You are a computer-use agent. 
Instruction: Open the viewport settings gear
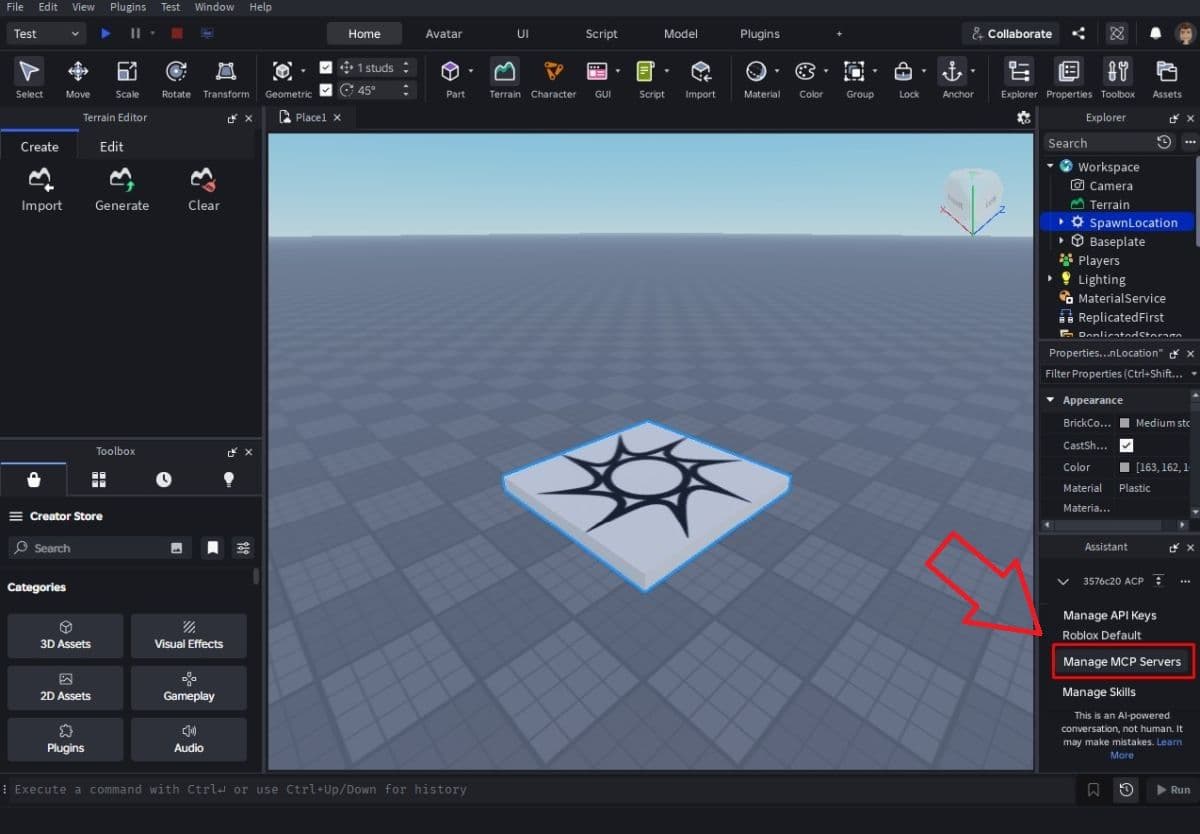1023,117
